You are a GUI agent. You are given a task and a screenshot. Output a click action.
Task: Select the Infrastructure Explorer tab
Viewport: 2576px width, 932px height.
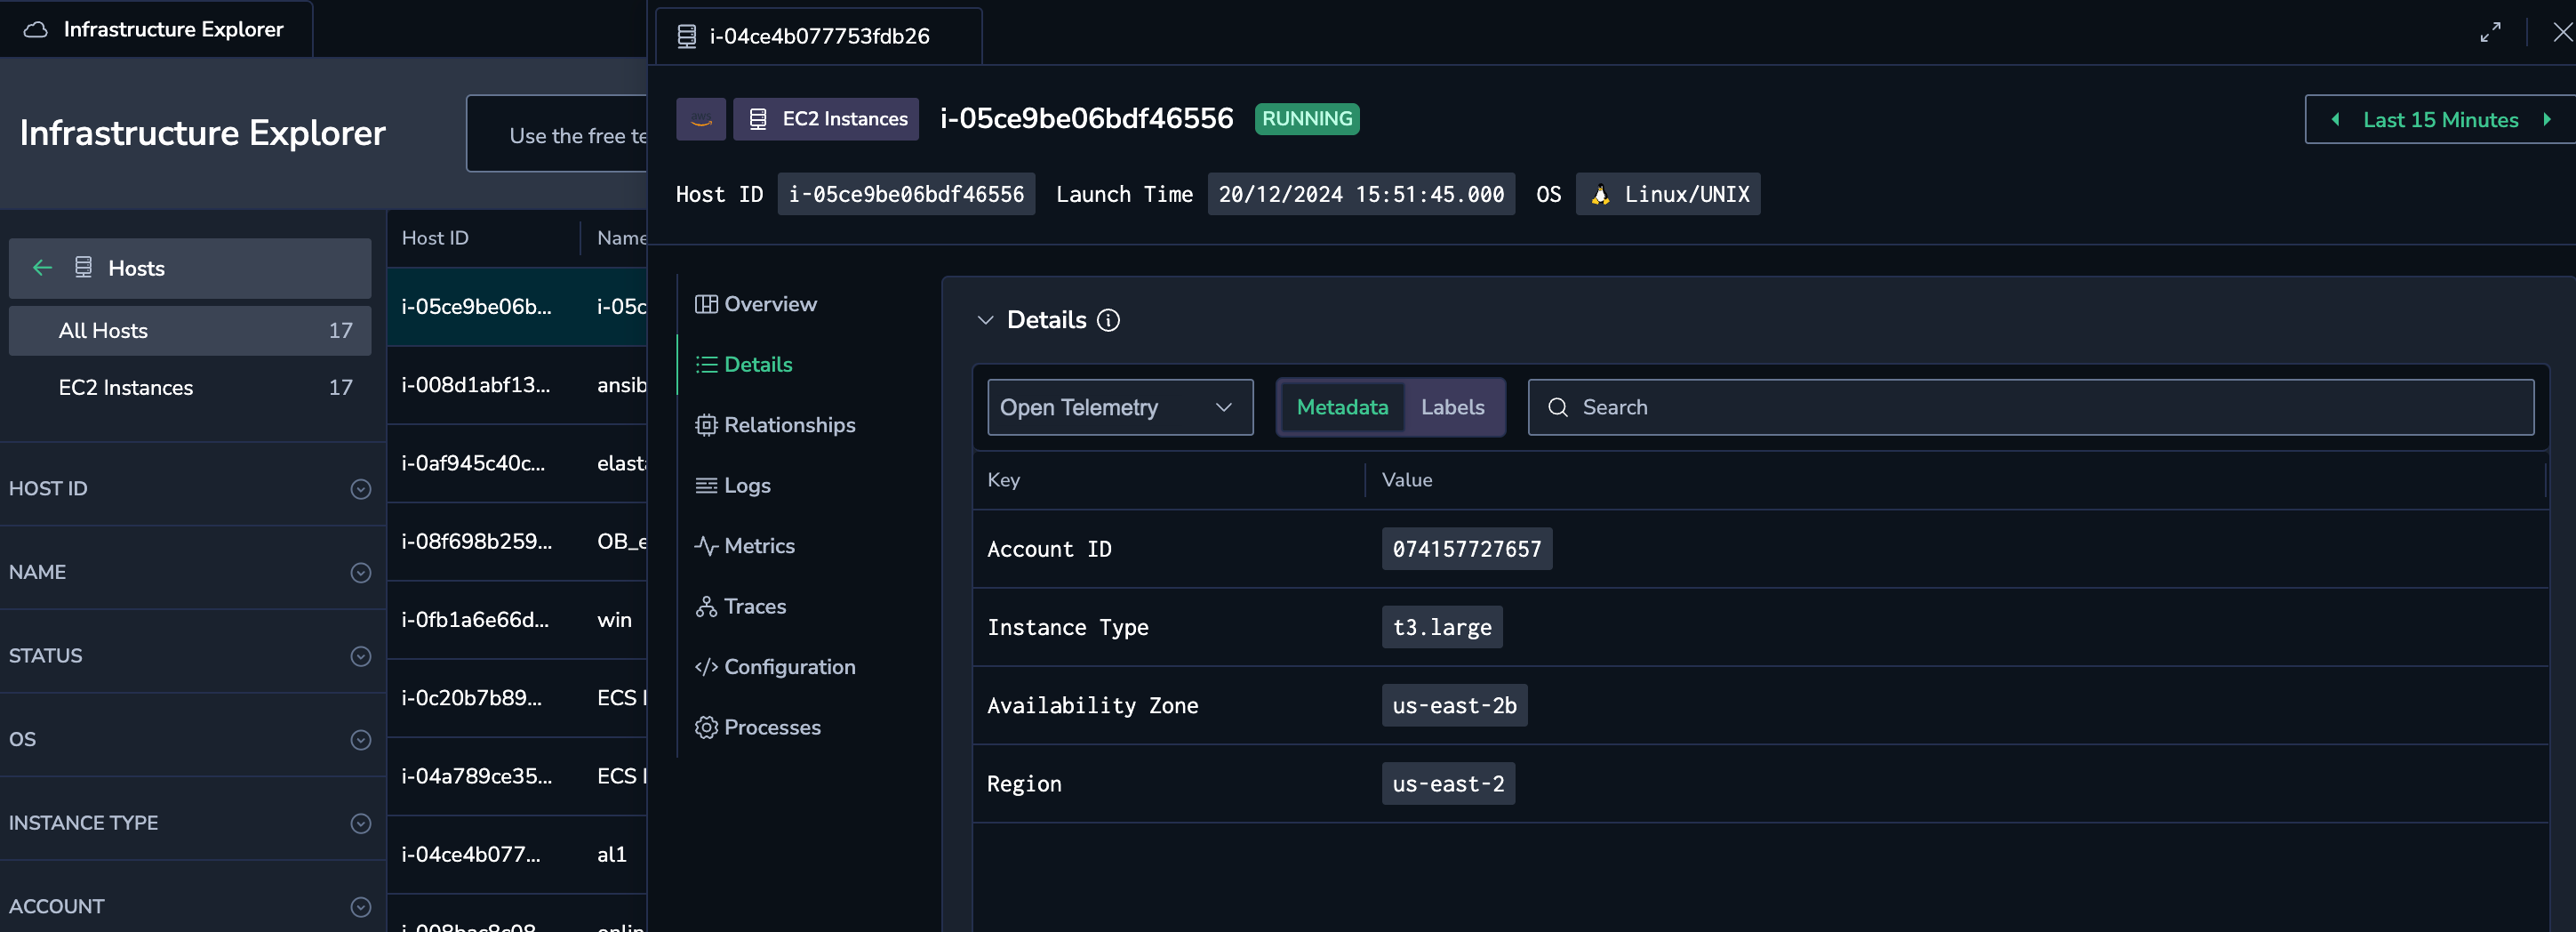[156, 29]
